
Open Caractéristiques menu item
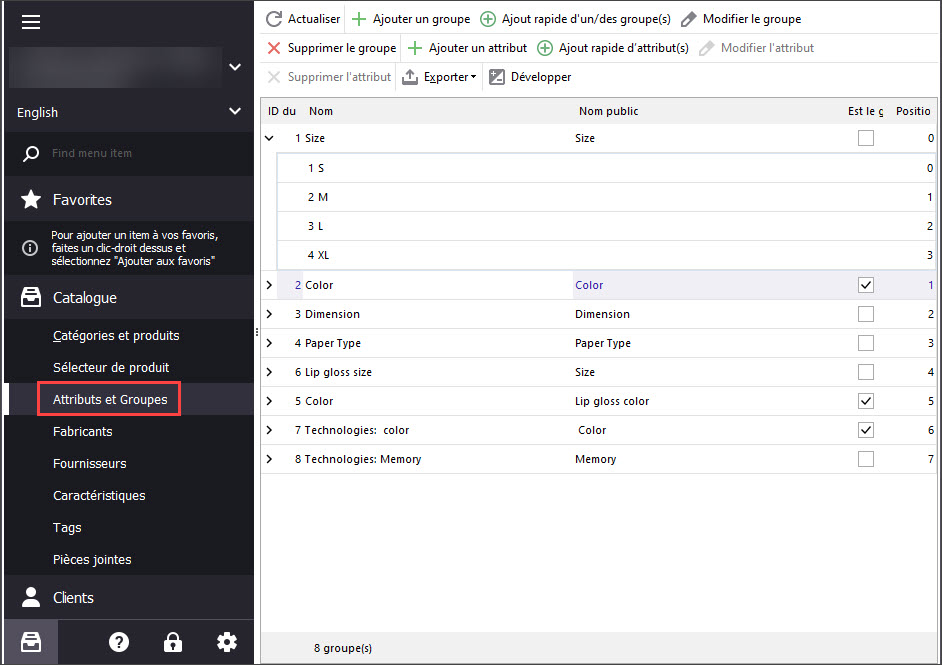tap(99, 496)
